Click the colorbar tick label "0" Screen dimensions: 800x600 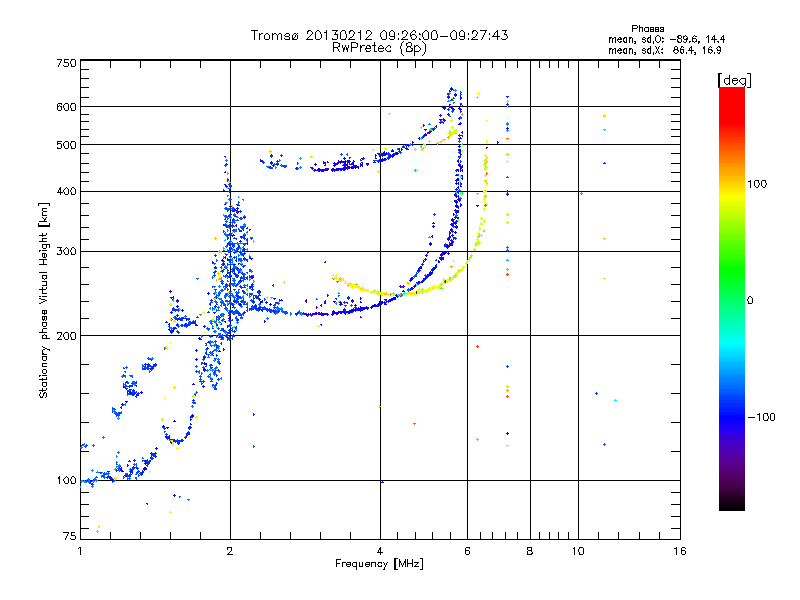coord(750,301)
